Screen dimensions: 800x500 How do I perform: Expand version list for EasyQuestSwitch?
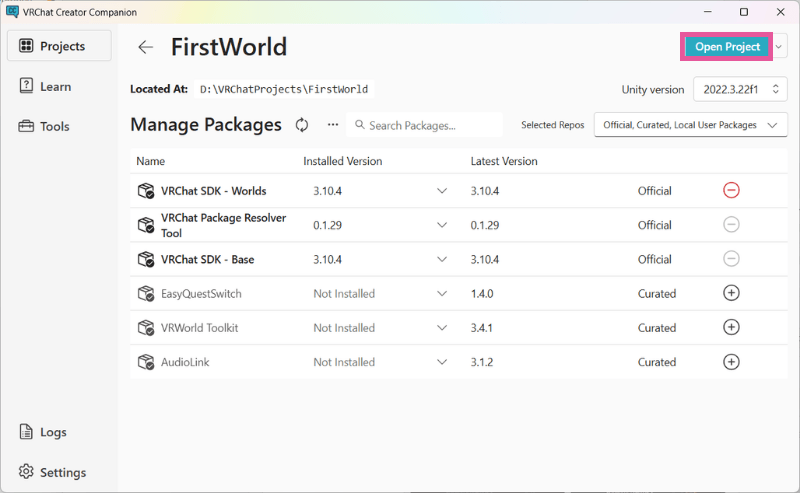coord(442,293)
